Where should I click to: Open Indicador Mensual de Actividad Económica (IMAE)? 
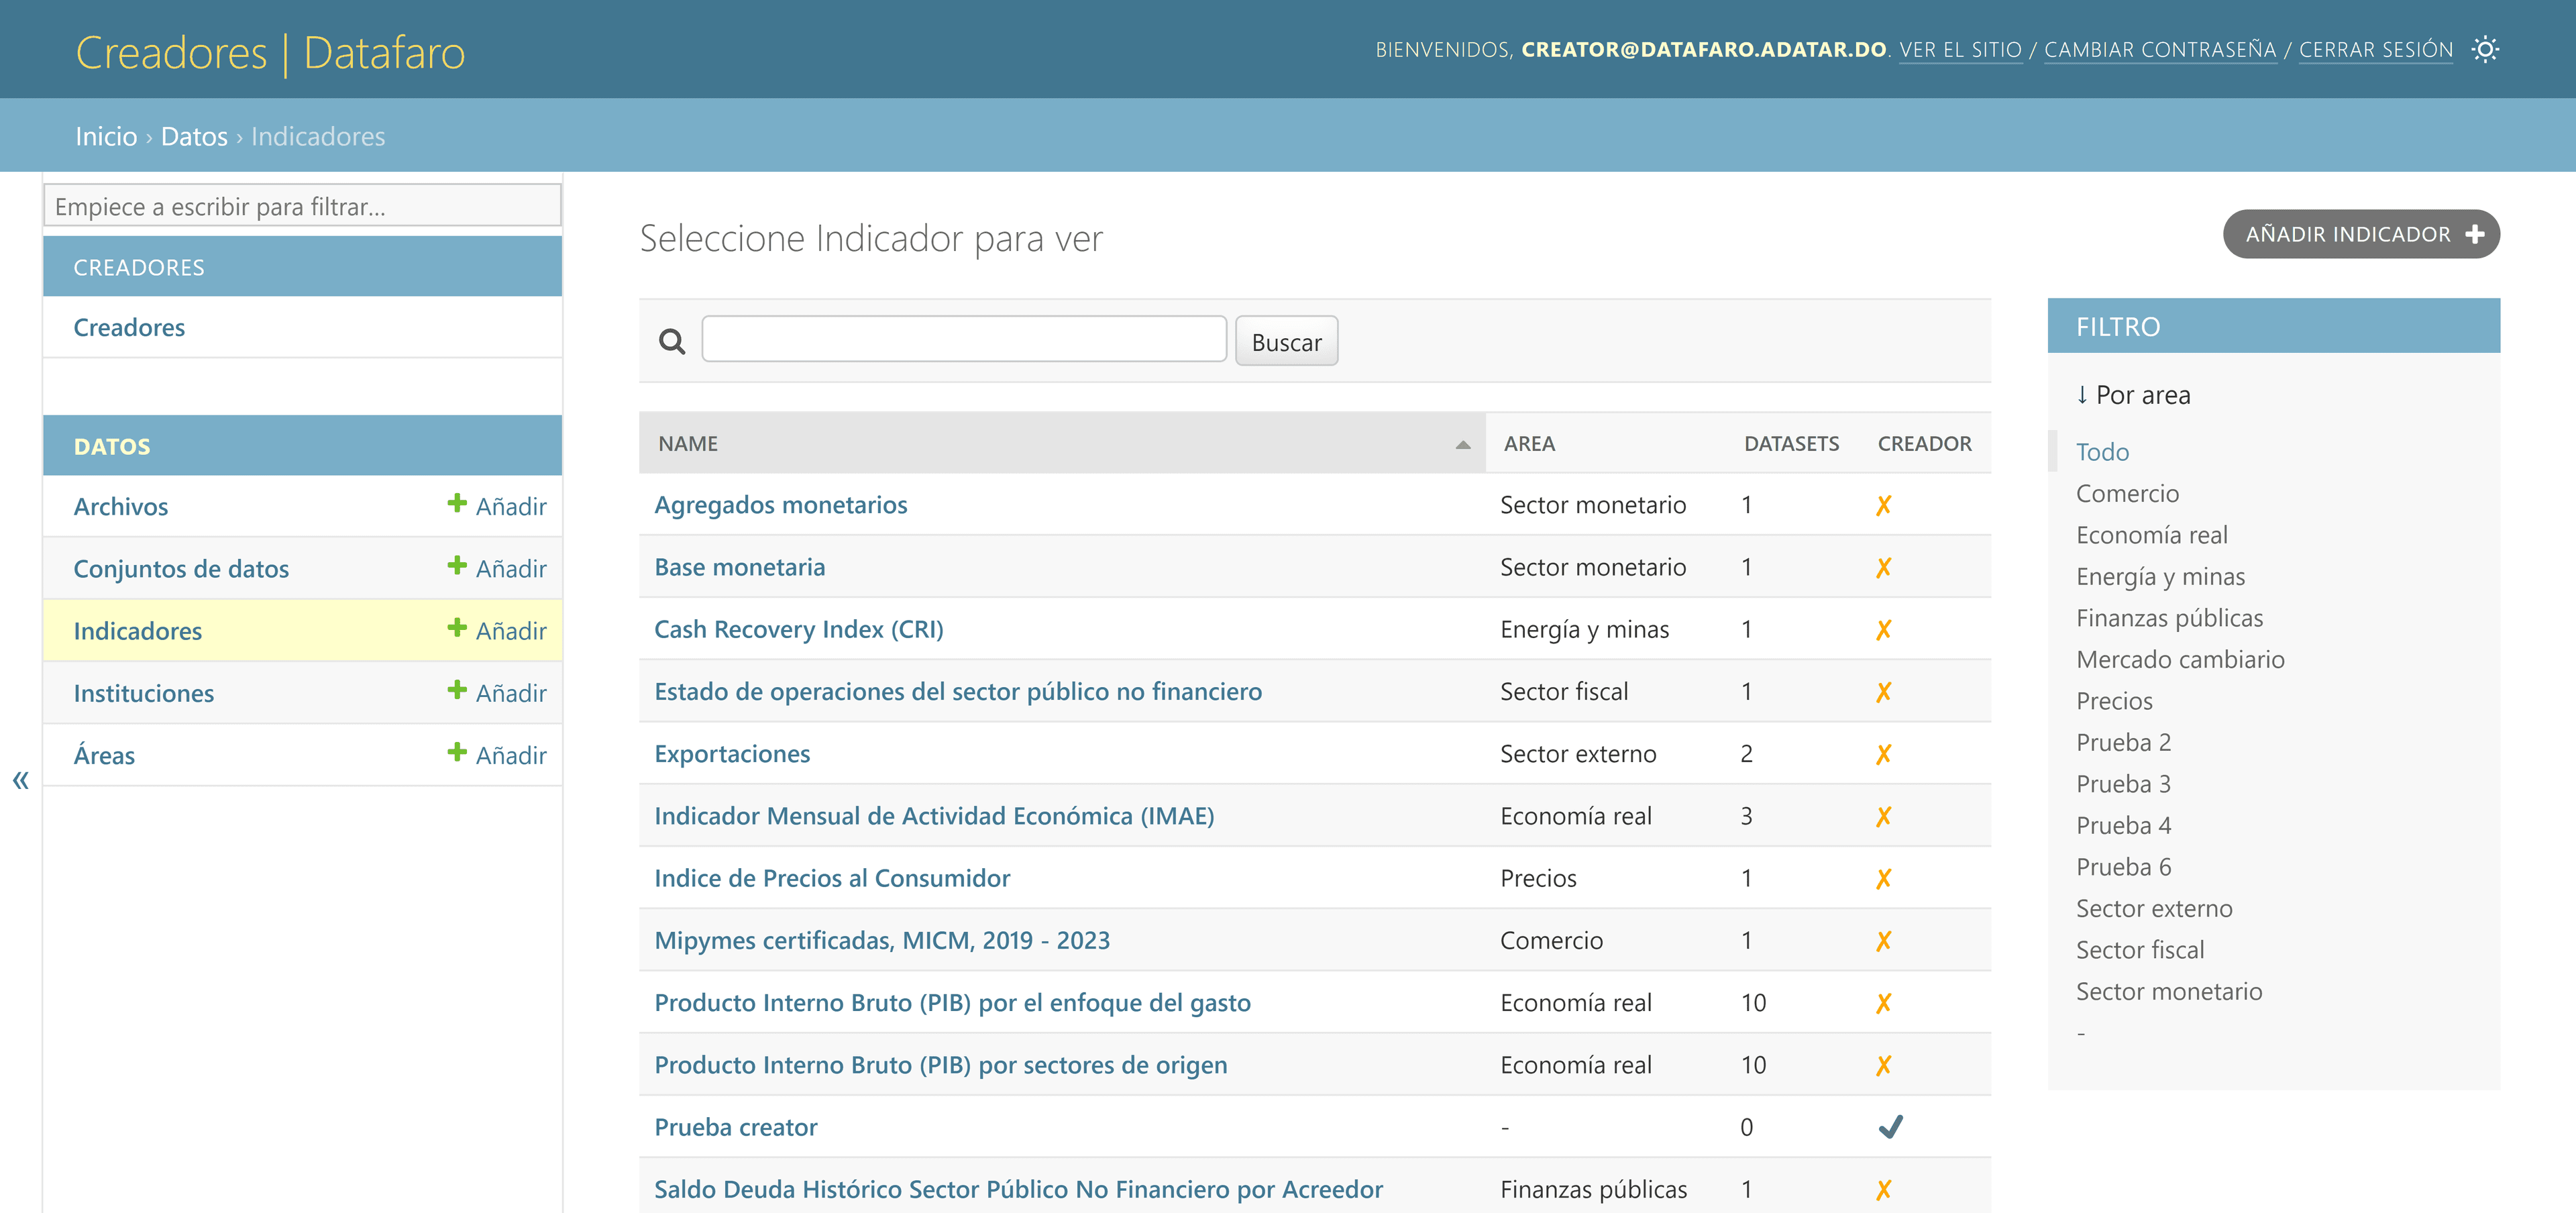[x=934, y=816]
